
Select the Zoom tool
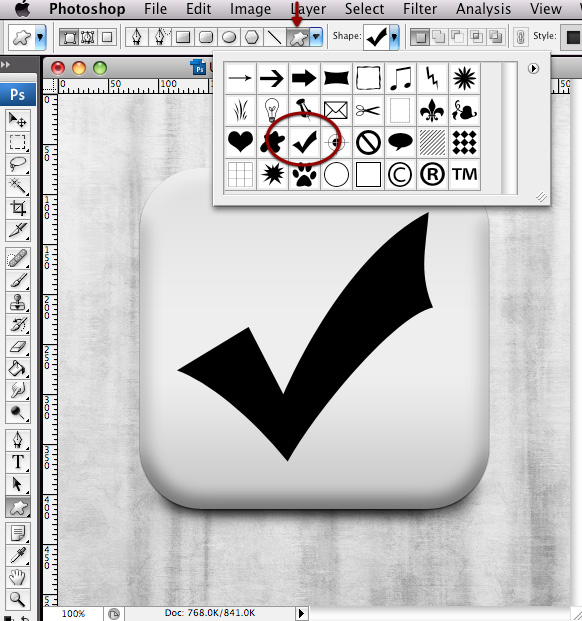tap(17, 599)
